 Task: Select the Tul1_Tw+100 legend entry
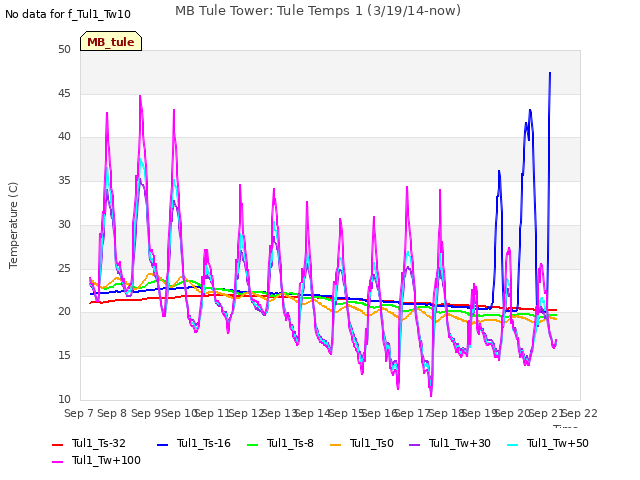coord(96,460)
